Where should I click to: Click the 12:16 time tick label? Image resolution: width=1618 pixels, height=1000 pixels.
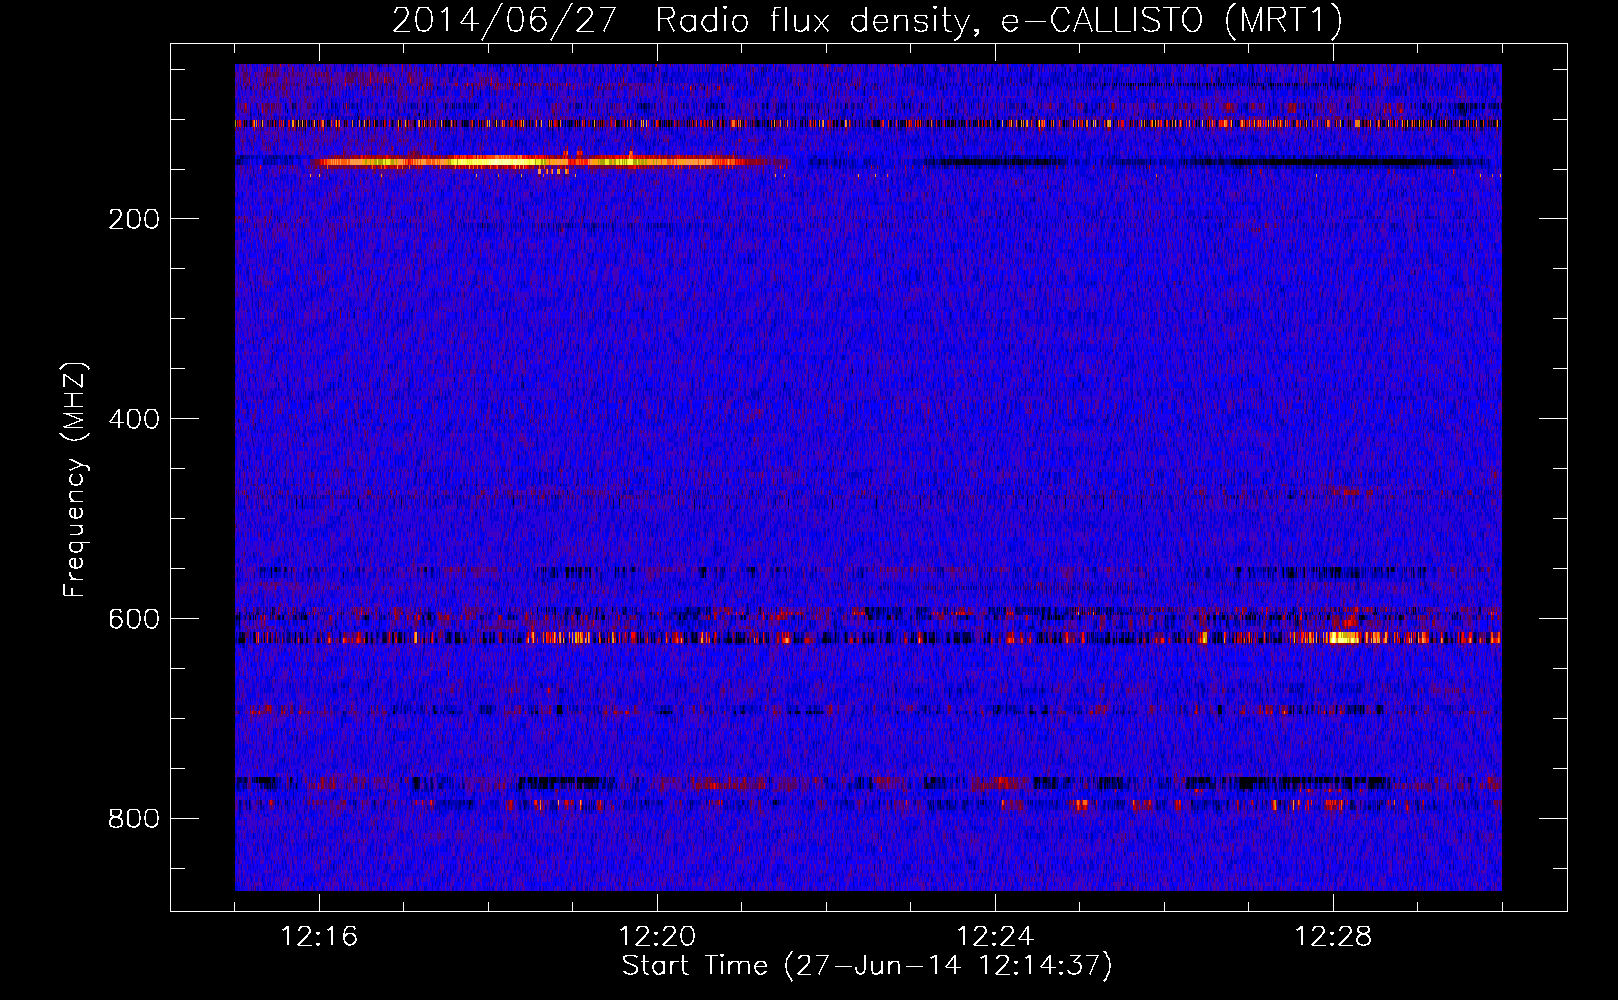tap(319, 937)
